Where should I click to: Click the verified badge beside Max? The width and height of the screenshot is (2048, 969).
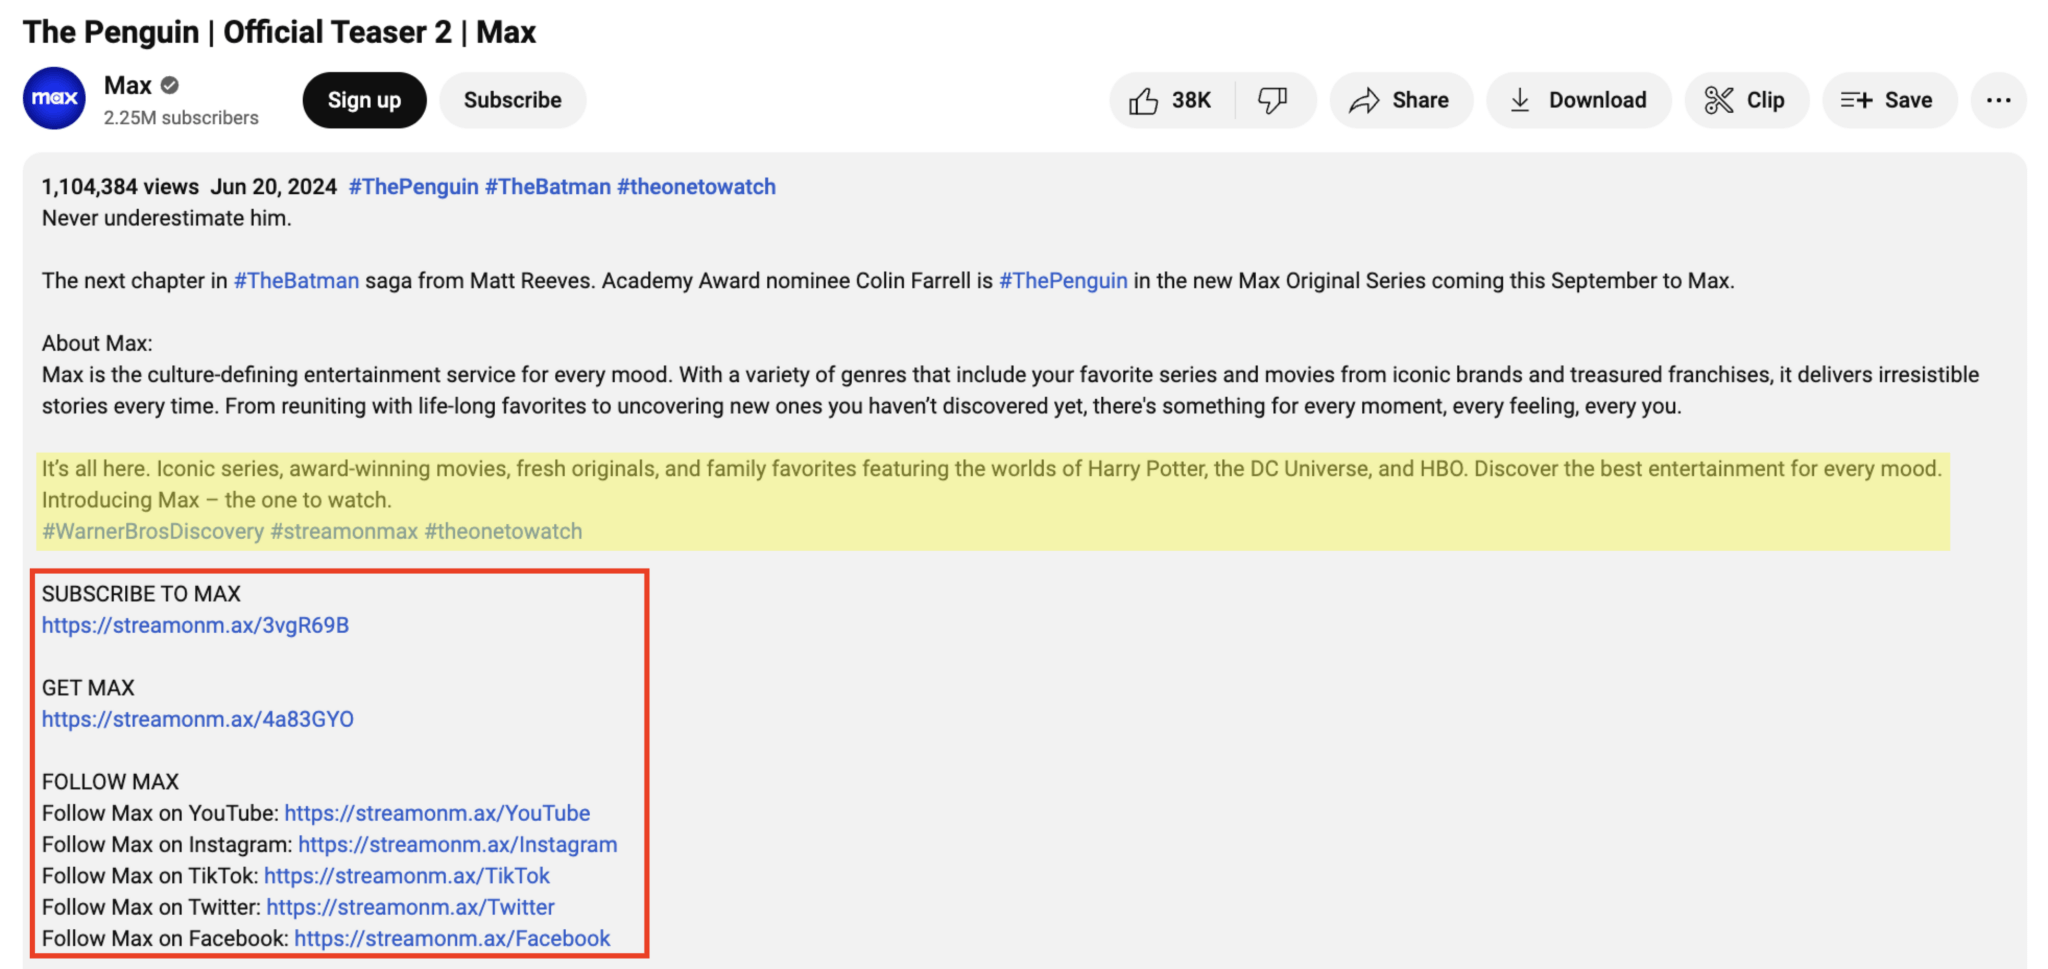click(x=168, y=85)
